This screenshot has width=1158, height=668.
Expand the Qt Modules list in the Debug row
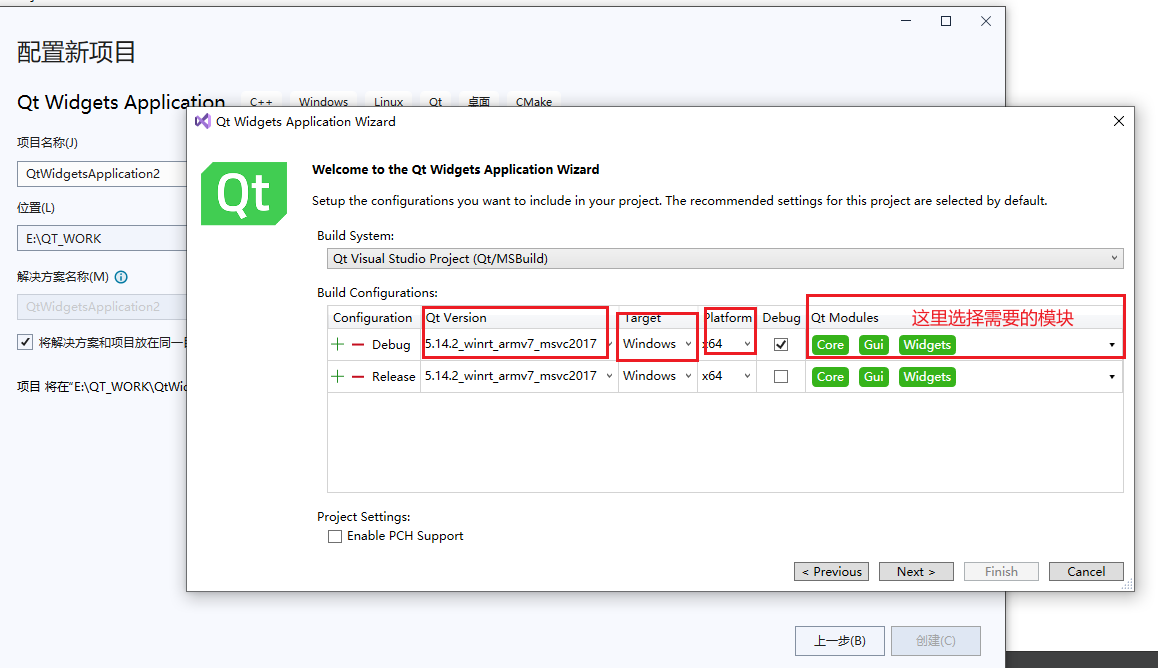pos(1111,345)
